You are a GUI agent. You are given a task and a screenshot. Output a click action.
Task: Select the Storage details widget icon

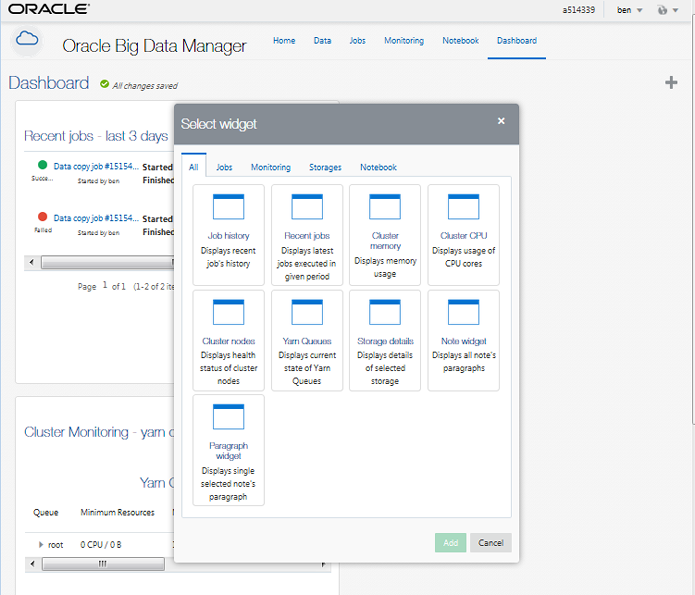(385, 312)
